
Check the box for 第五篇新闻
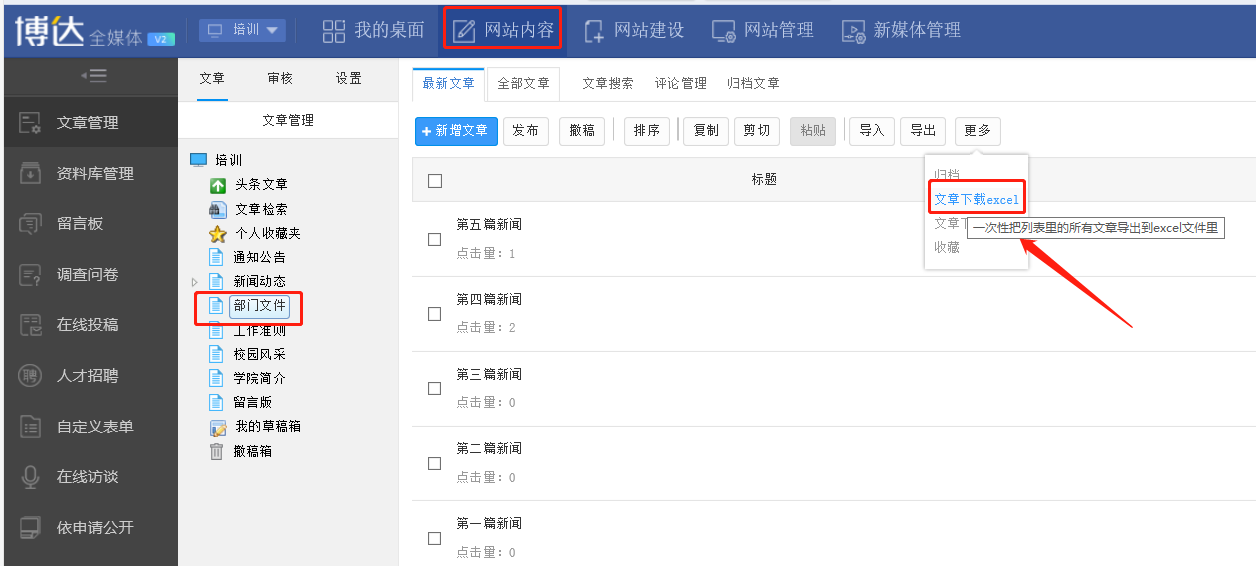pos(434,239)
